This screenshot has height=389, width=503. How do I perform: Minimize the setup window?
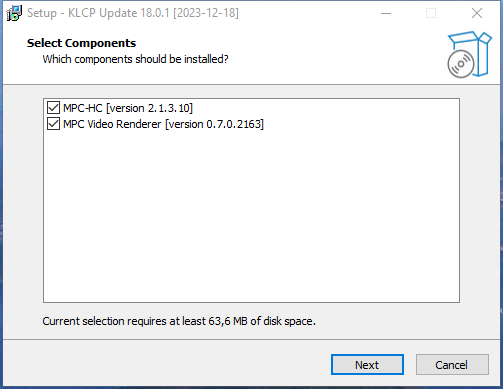tap(386, 13)
